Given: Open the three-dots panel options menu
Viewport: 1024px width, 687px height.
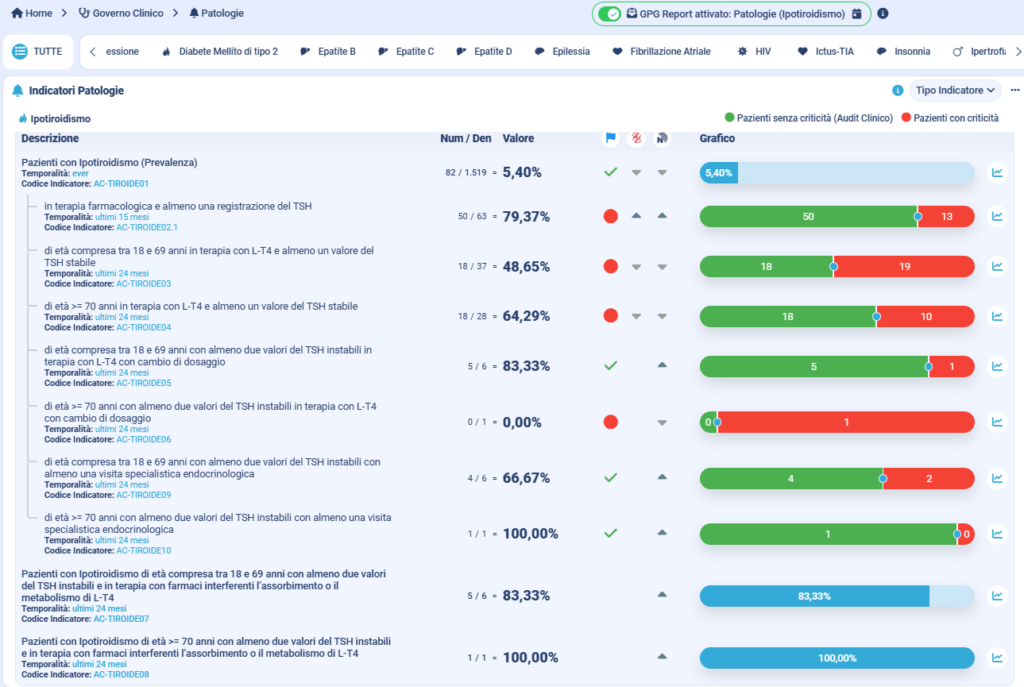Looking at the screenshot, I should [x=1015, y=90].
